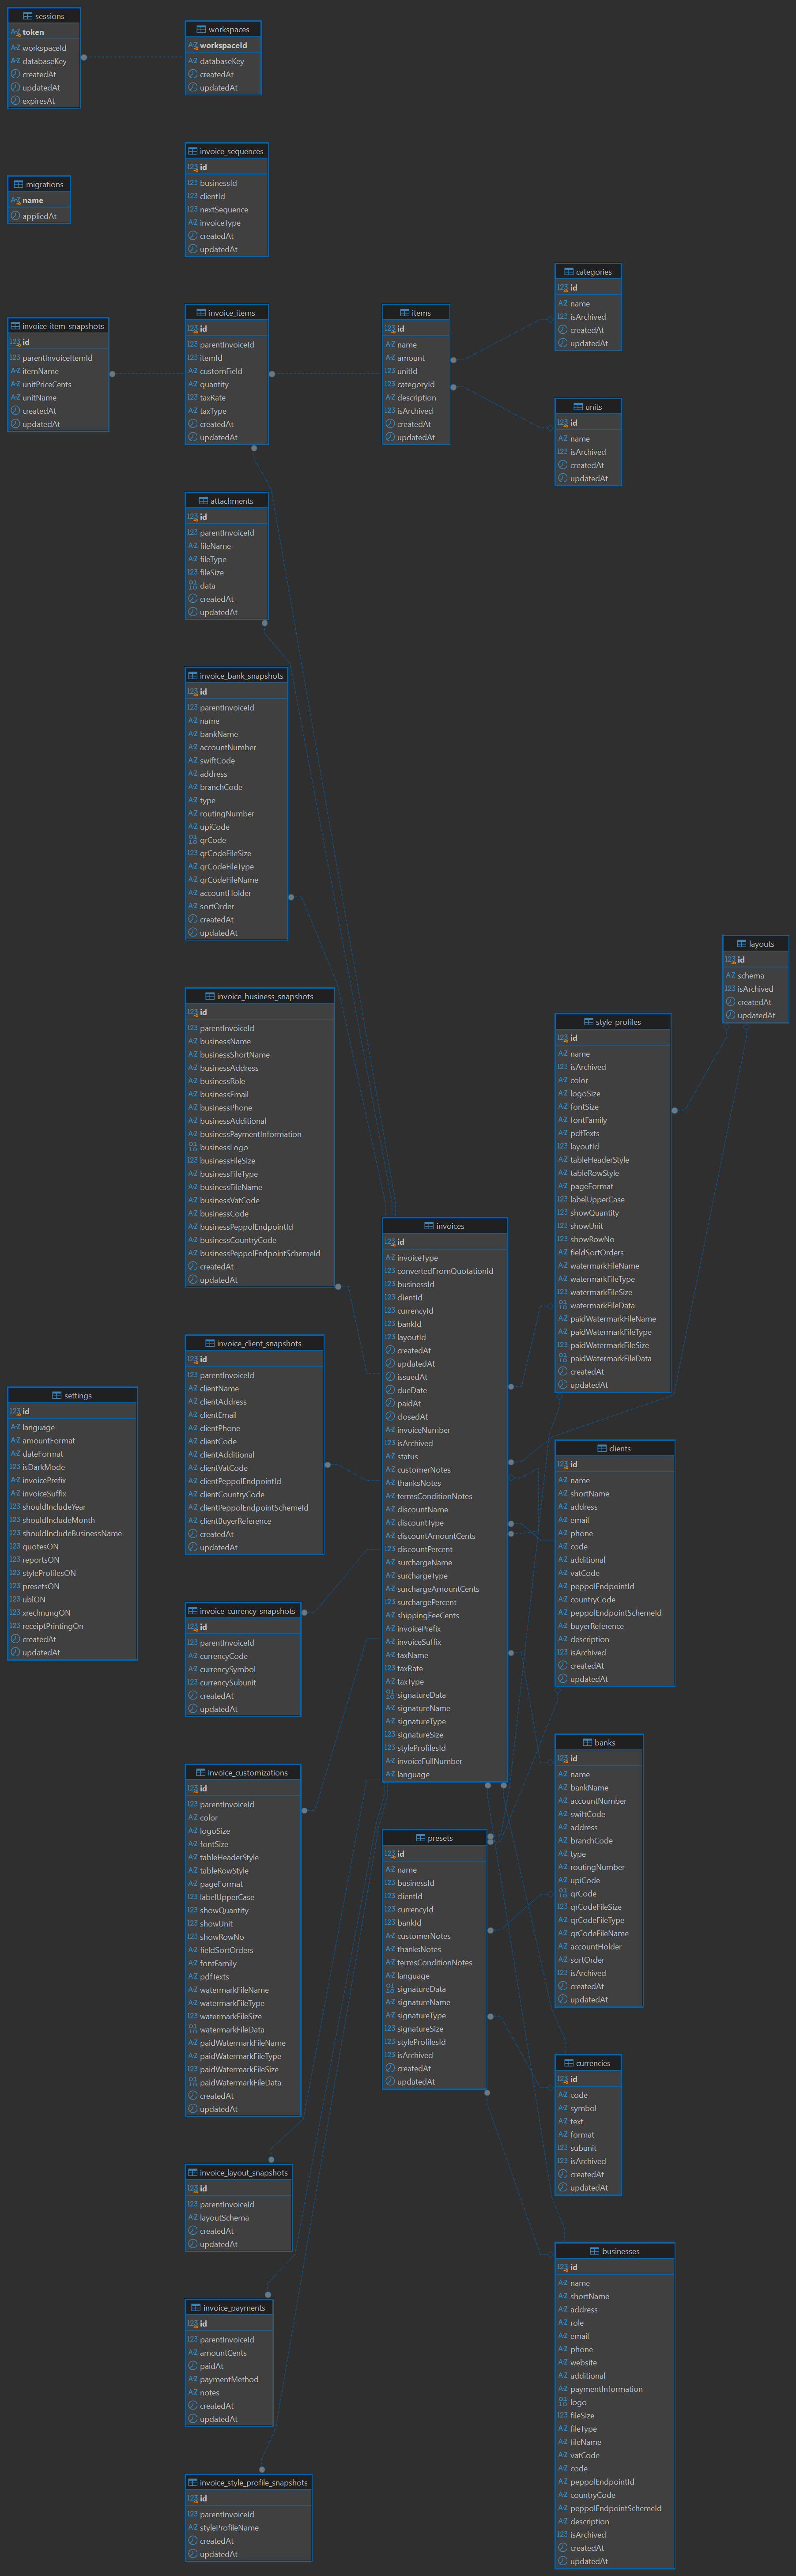Click convertedFromQuotationId in invoices table

tap(445, 1271)
